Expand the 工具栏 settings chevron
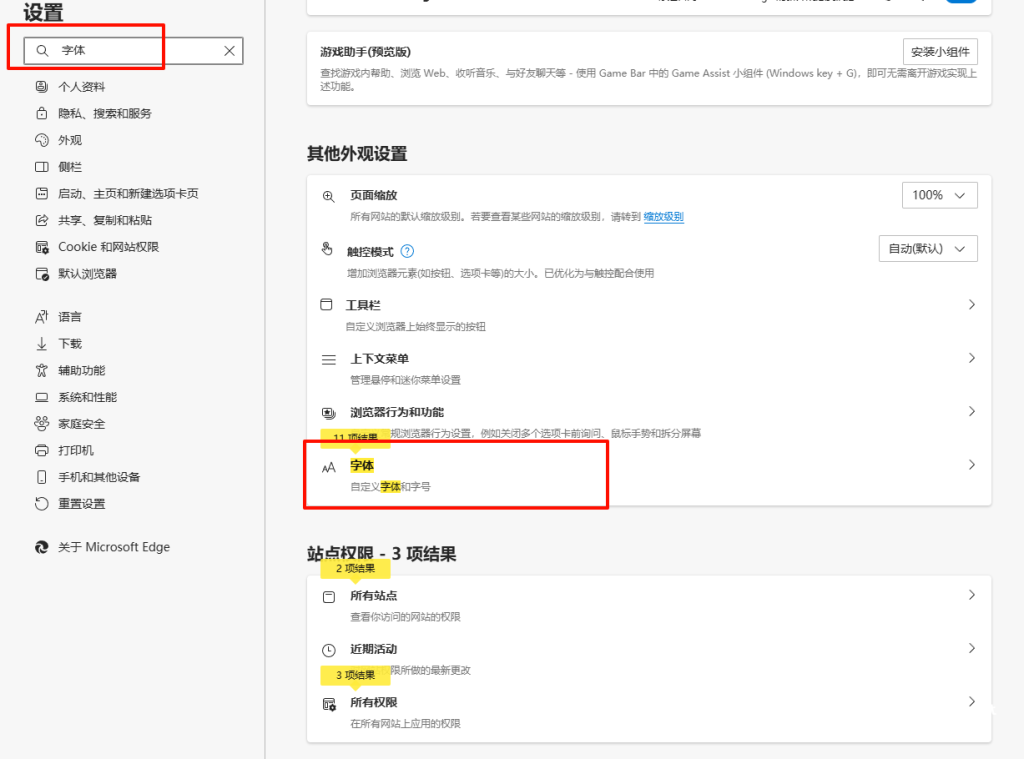1024x759 pixels. tap(971, 305)
